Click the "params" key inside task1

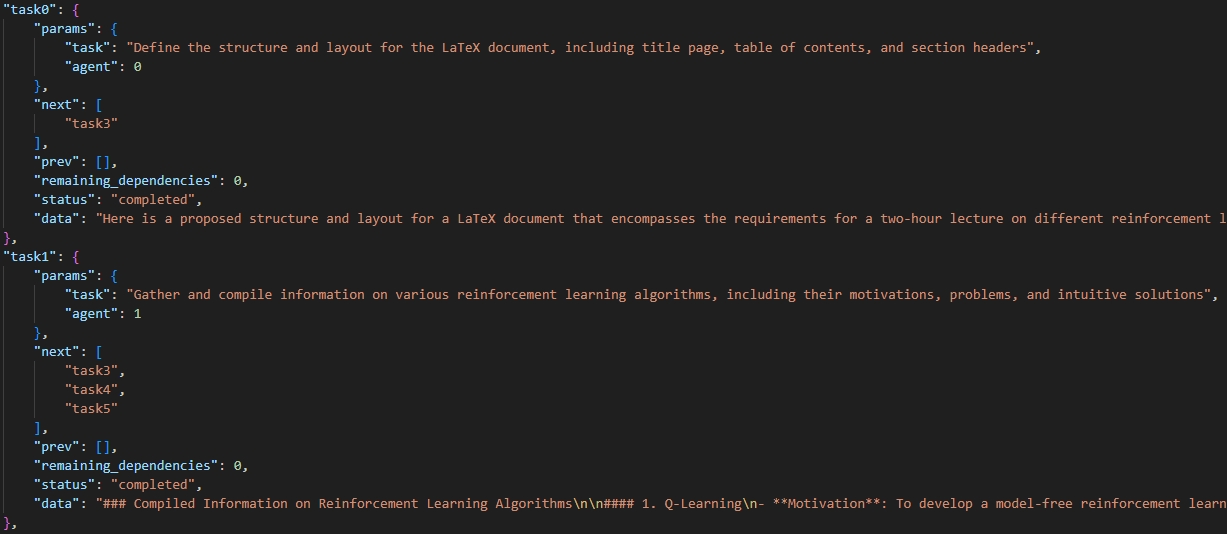click(x=64, y=275)
